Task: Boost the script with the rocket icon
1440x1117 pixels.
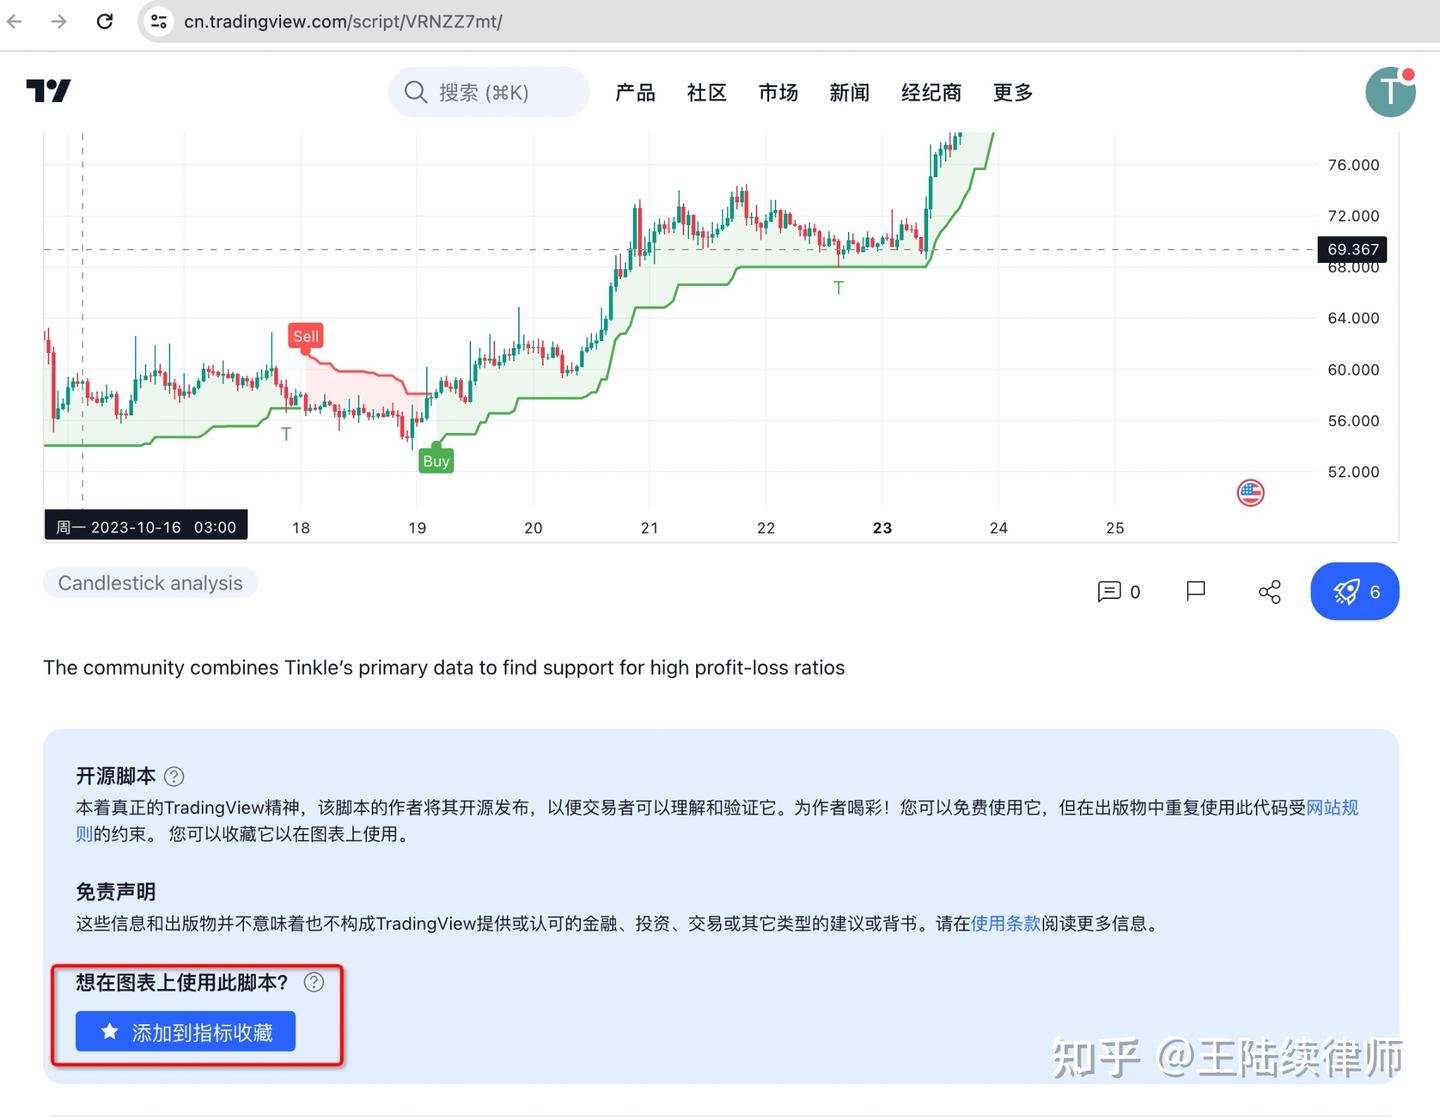Action: pos(1354,591)
